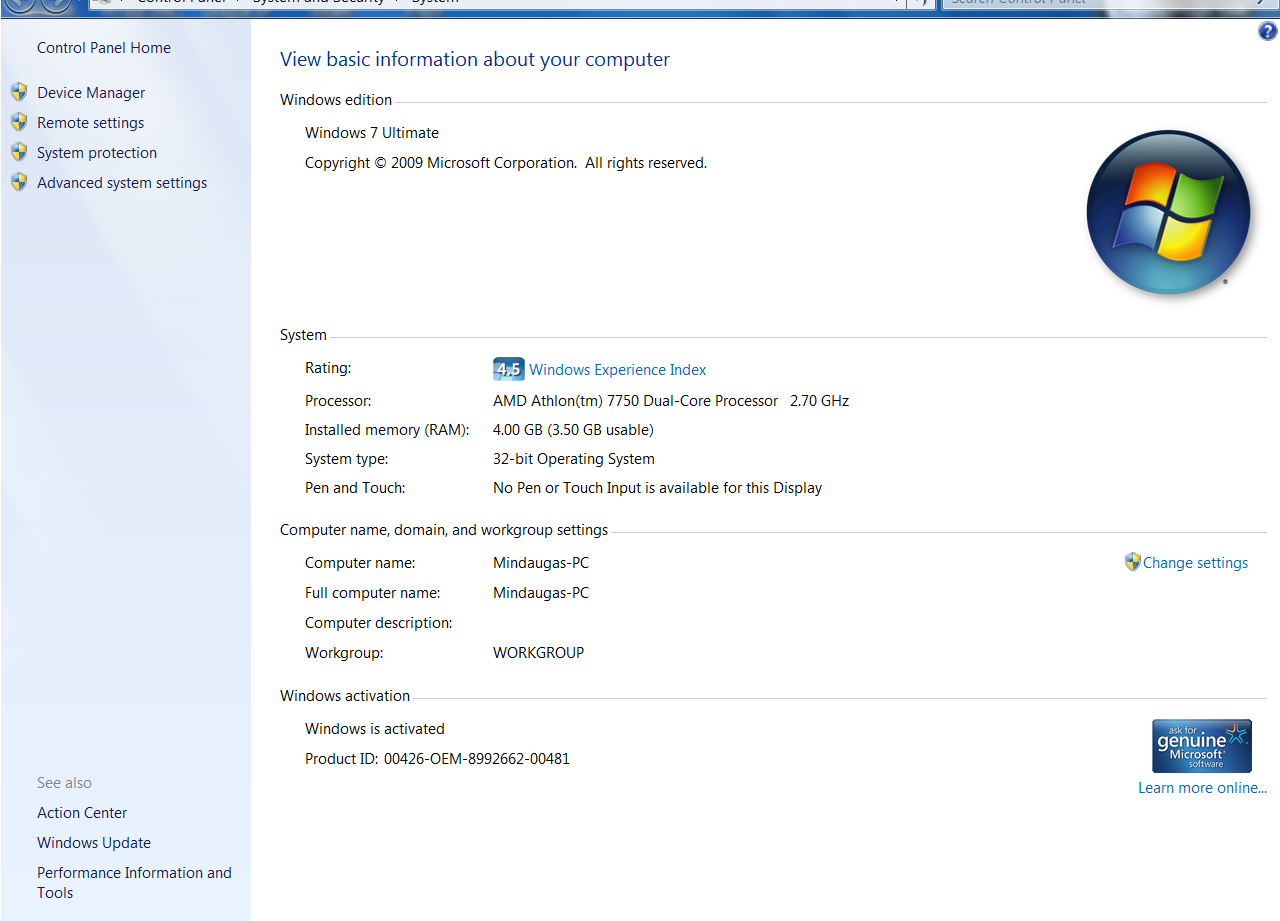1280x921 pixels.
Task: Click the System type label
Action: pos(347,459)
